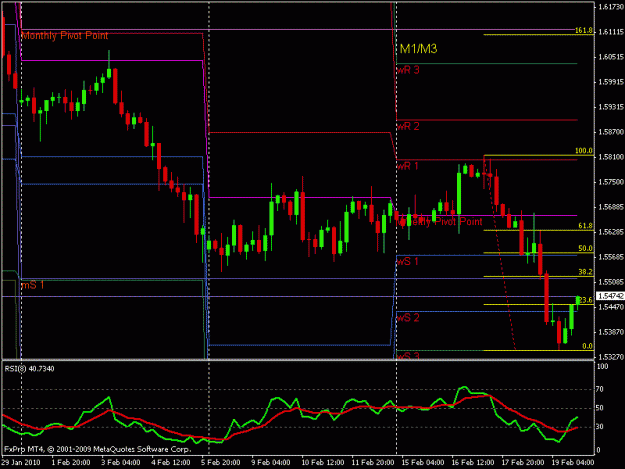Image resolution: width=625 pixels, height=469 pixels.
Task: Click the '3 Feb 04:00' time label
Action: [120, 462]
